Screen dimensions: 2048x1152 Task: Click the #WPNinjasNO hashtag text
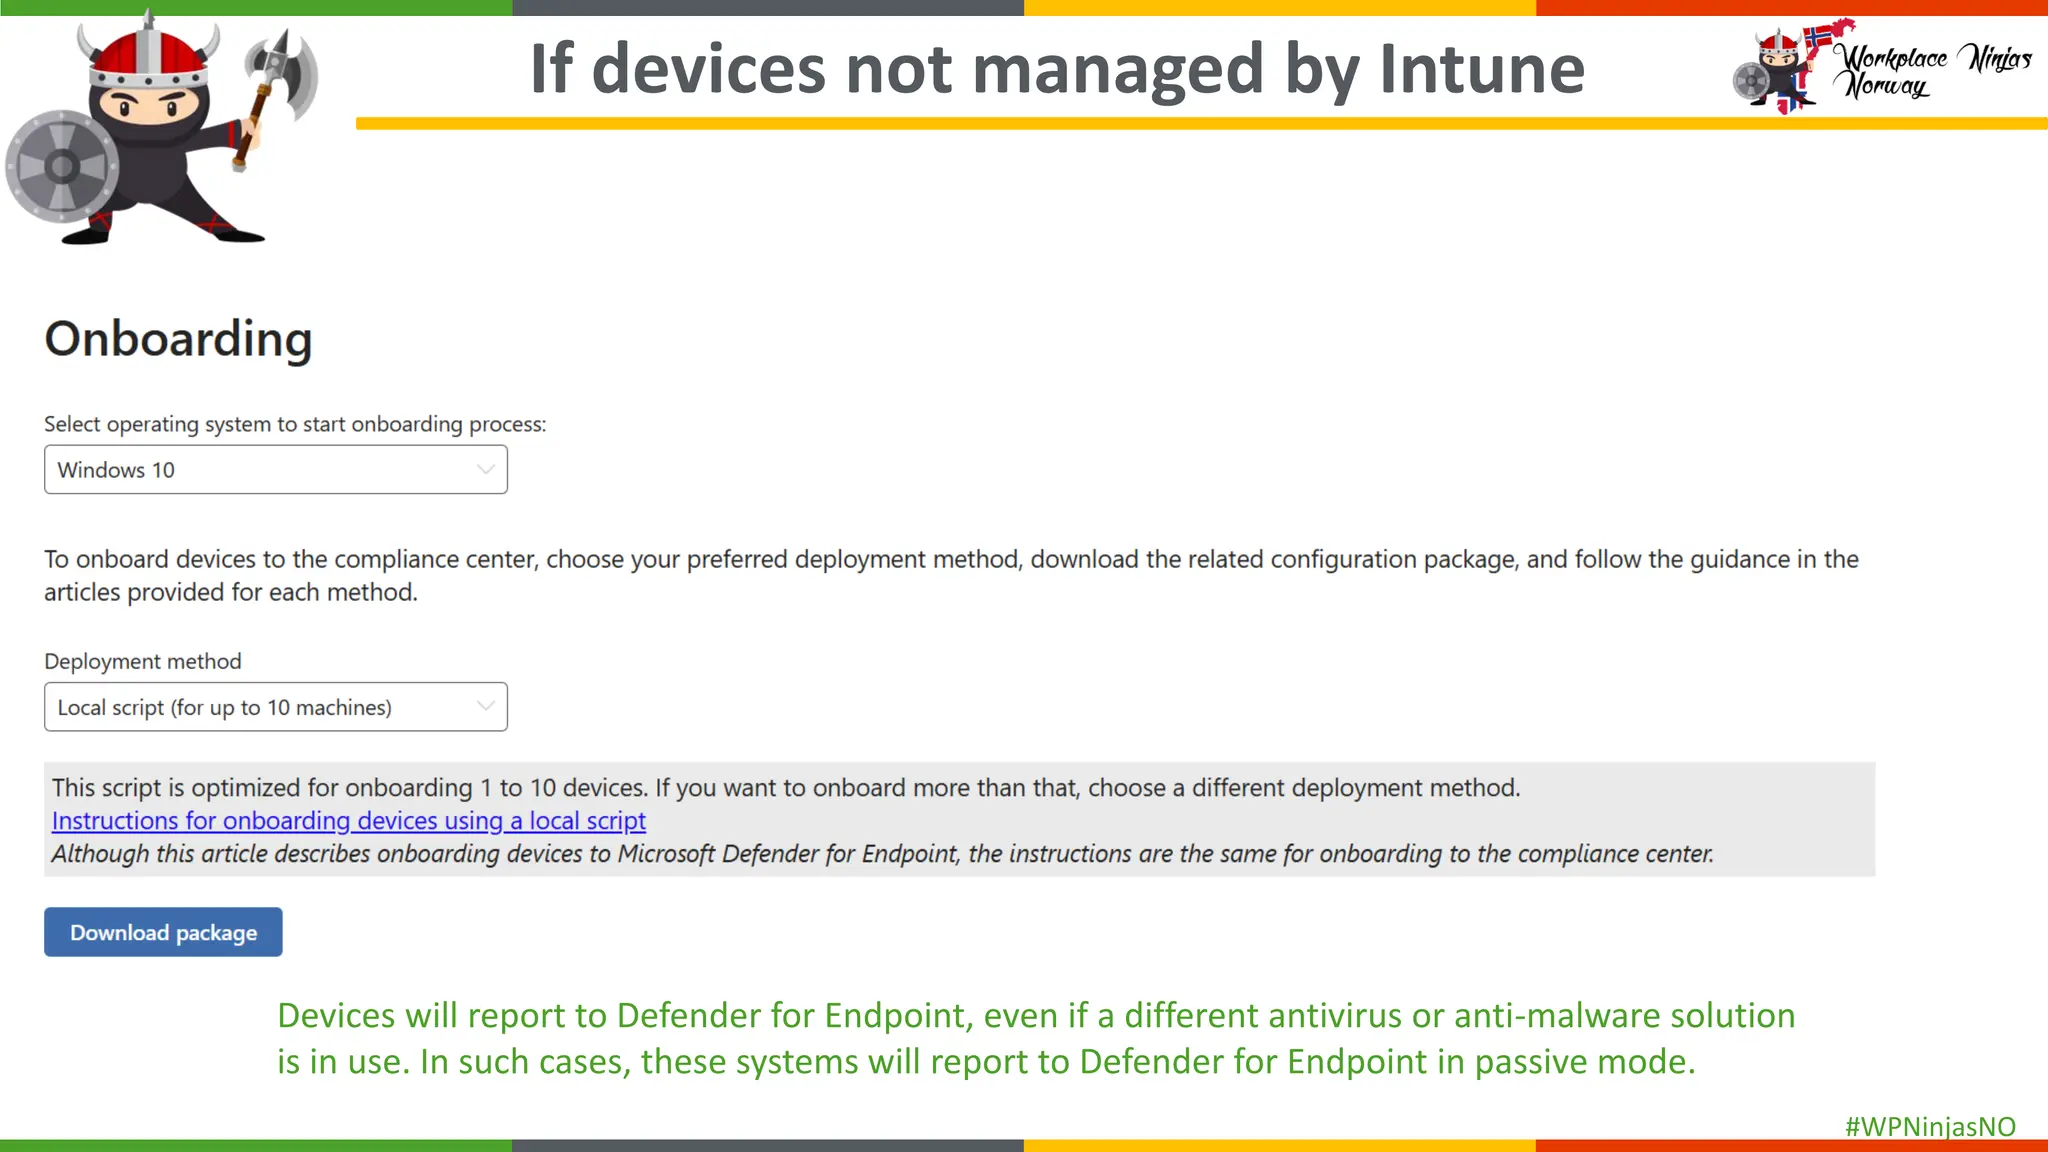tap(1930, 1127)
